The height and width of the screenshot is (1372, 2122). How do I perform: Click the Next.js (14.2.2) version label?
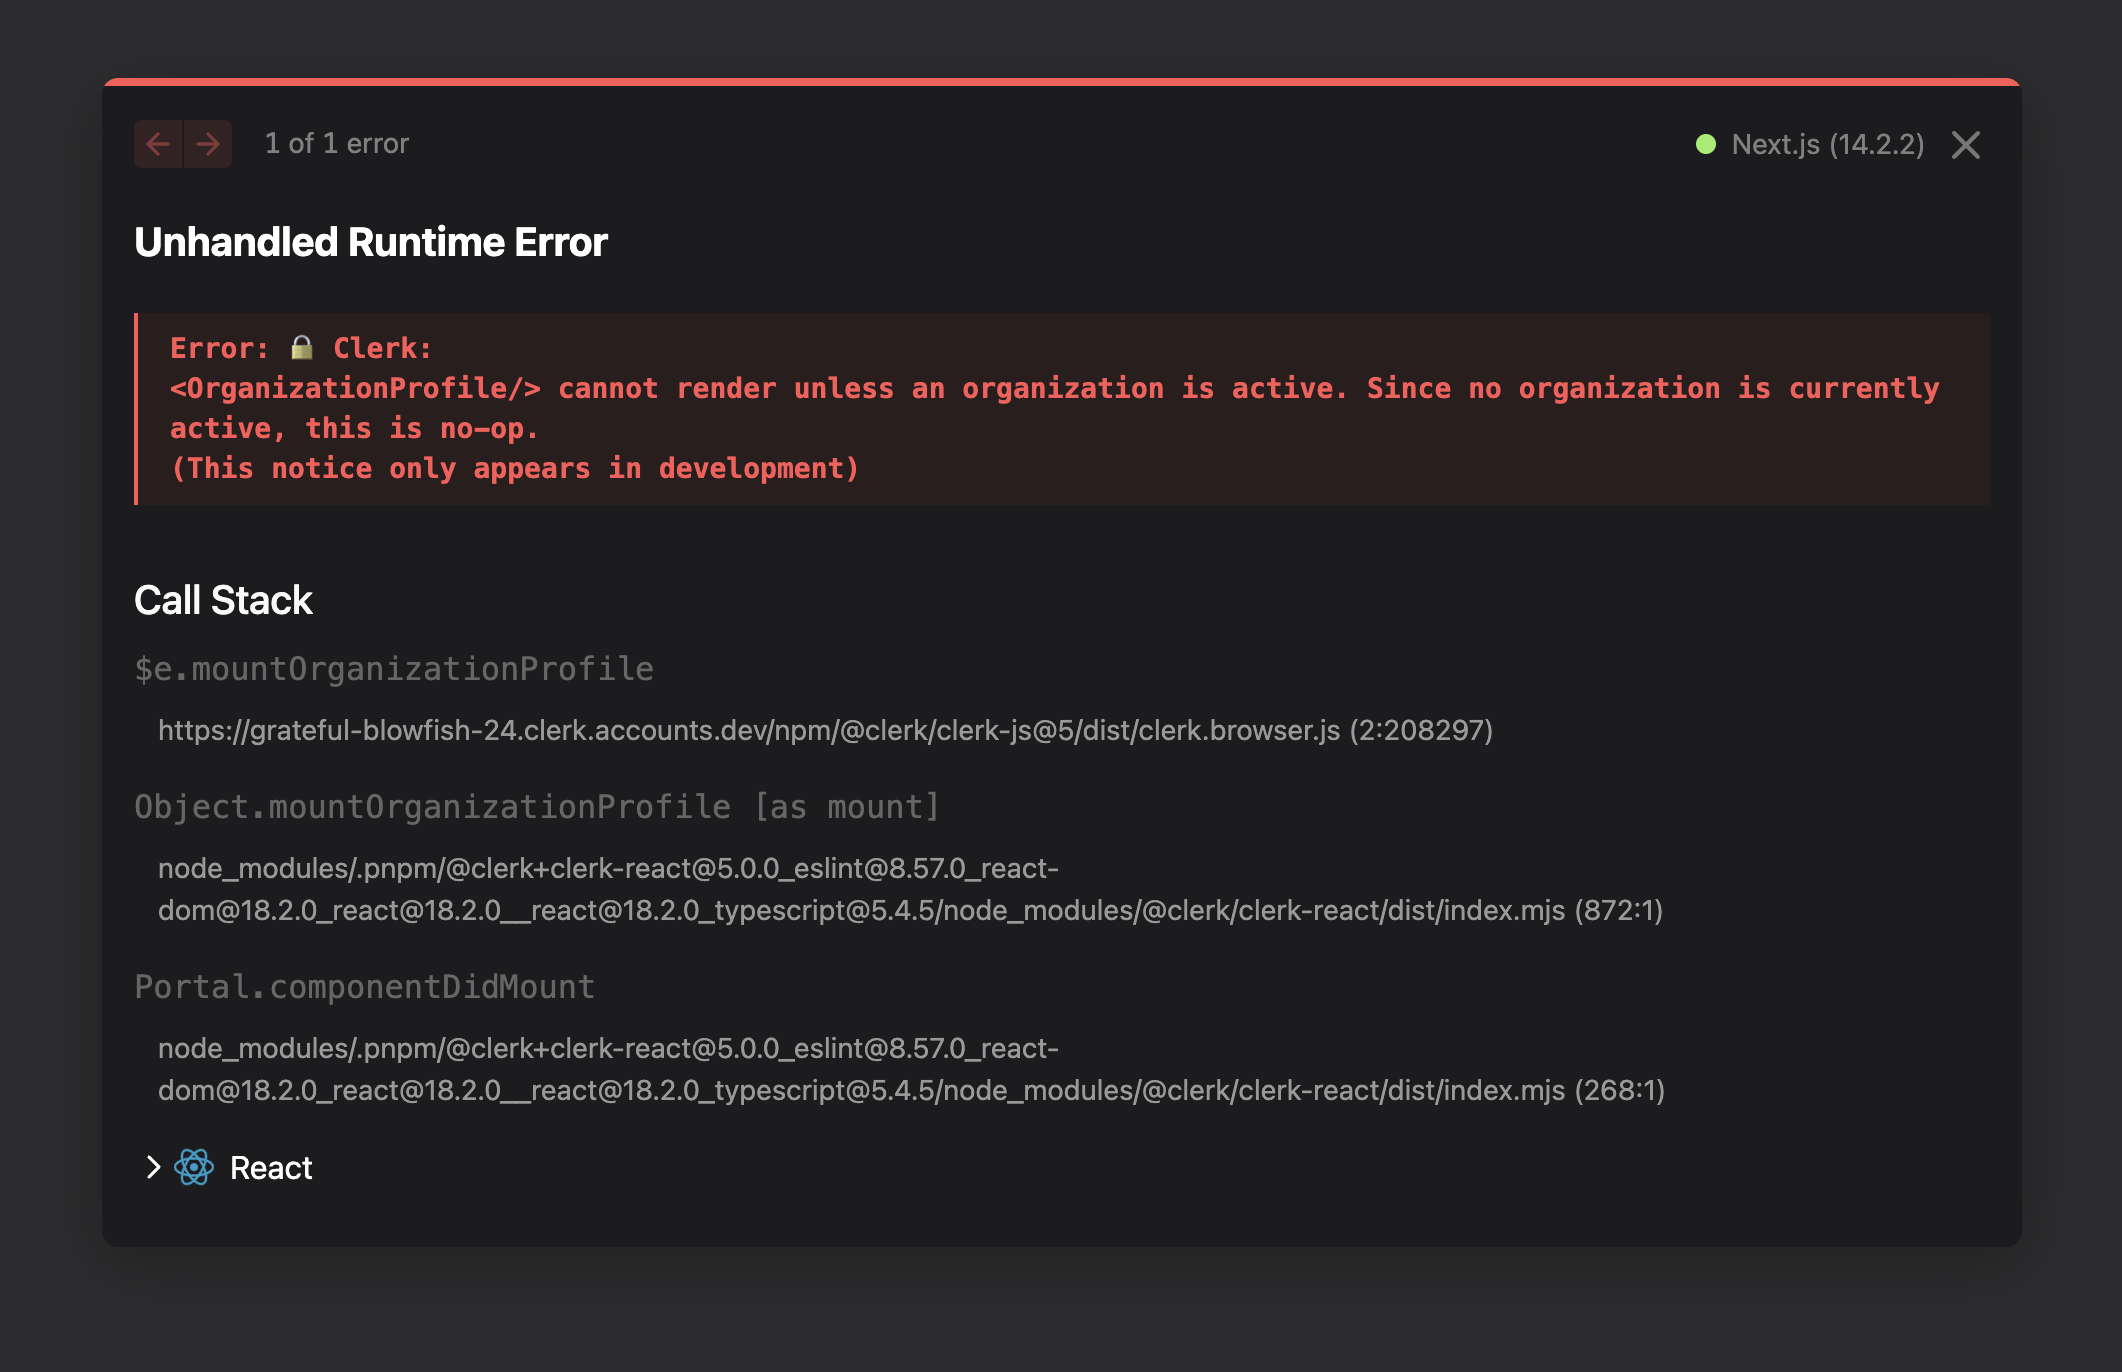[x=1827, y=144]
